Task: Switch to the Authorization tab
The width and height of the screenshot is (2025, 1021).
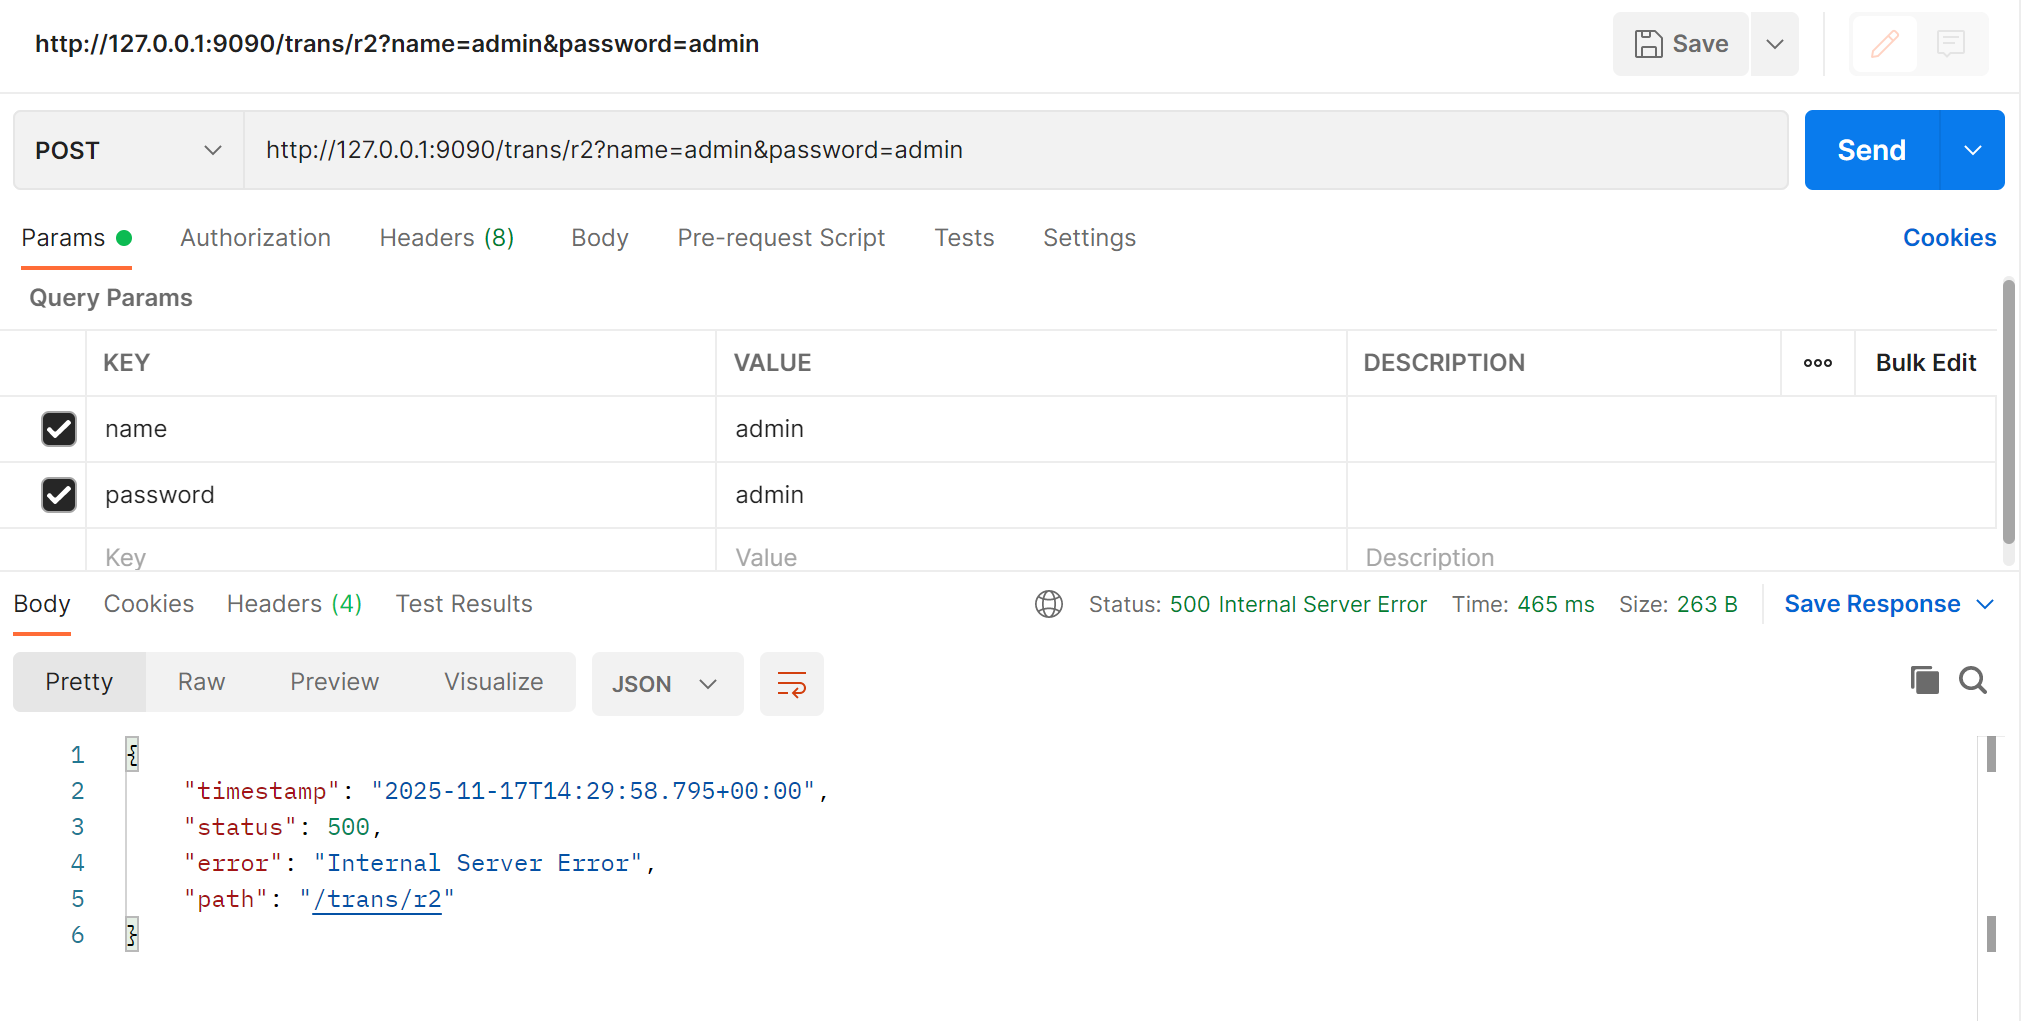Action: [x=255, y=238]
